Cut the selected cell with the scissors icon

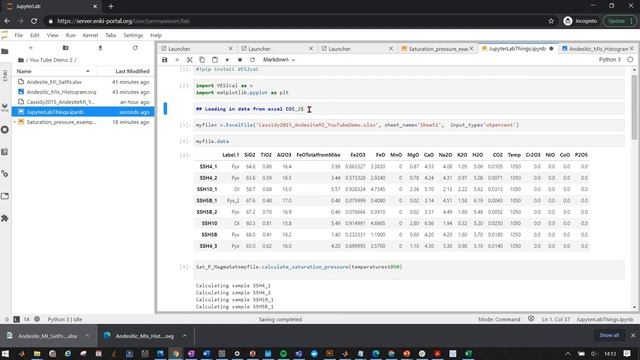click(x=189, y=60)
